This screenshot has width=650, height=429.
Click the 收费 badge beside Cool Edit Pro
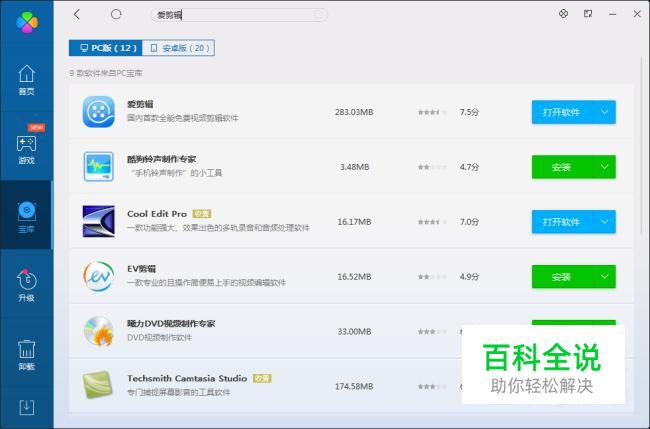pyautogui.click(x=202, y=214)
